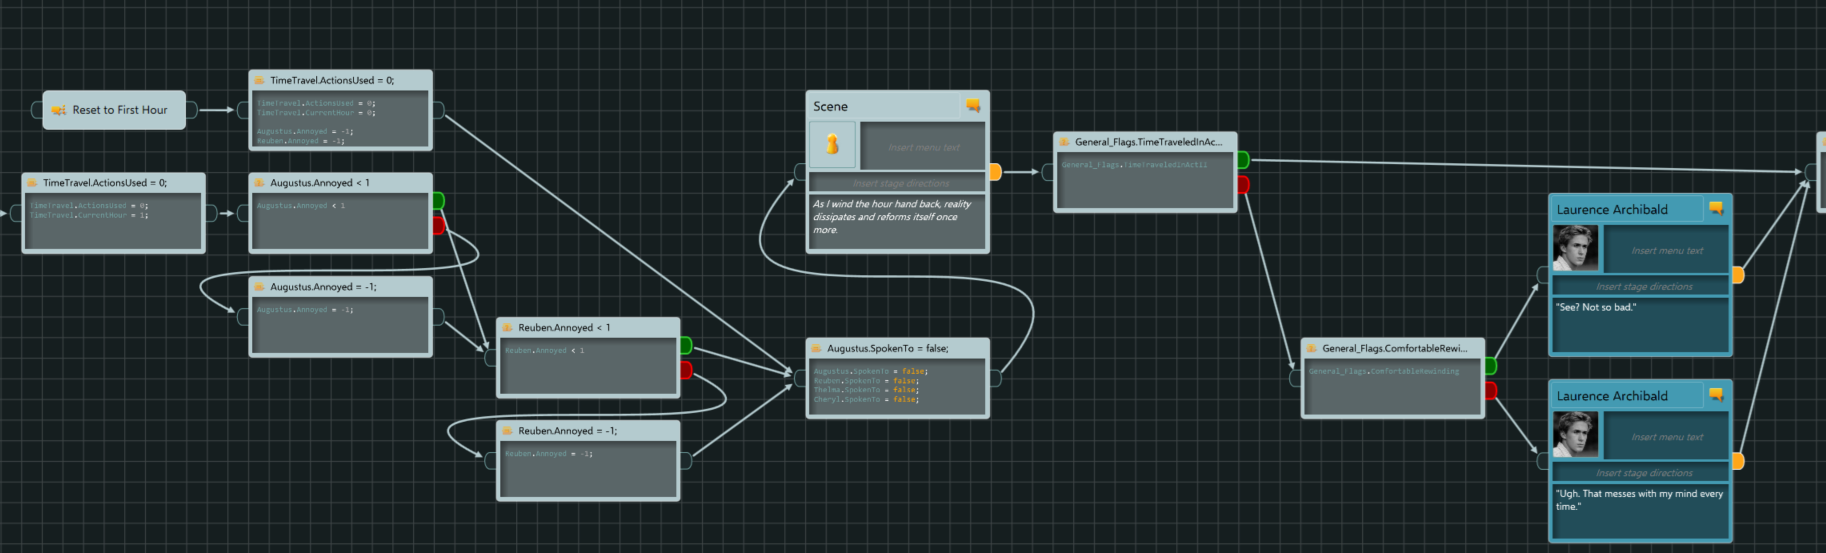The height and width of the screenshot is (553, 1826).
Task: Click the red output pin of Reuben.Annoyed < 1
Action: point(686,371)
